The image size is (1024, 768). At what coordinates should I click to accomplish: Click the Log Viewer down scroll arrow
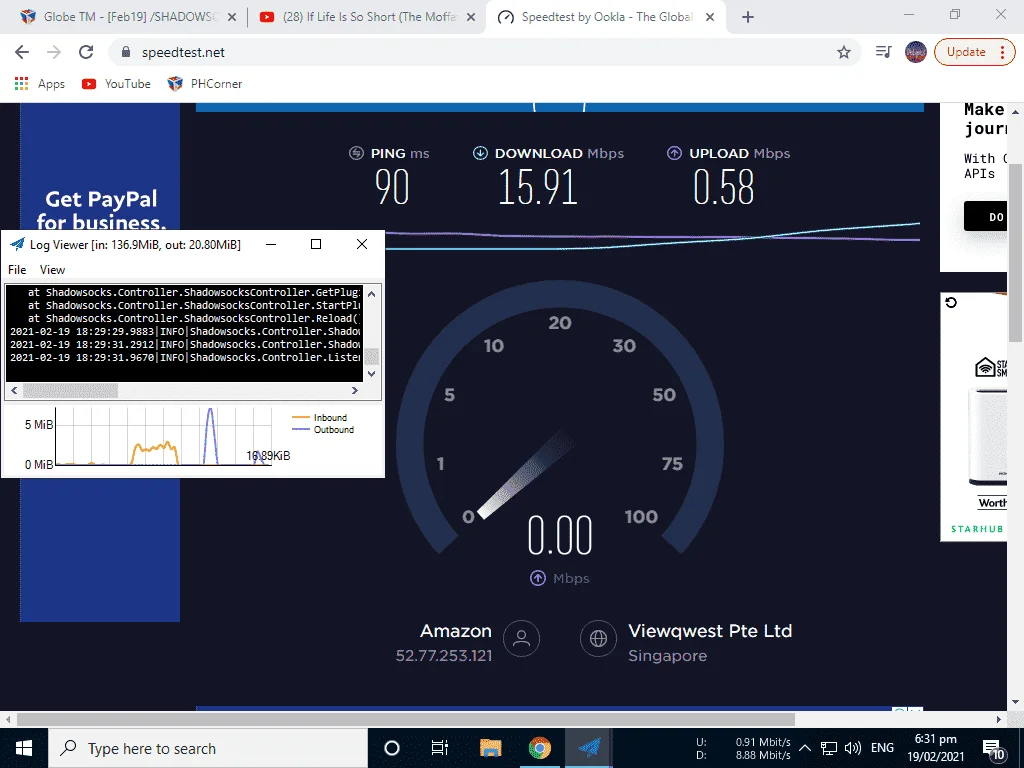pos(372,374)
